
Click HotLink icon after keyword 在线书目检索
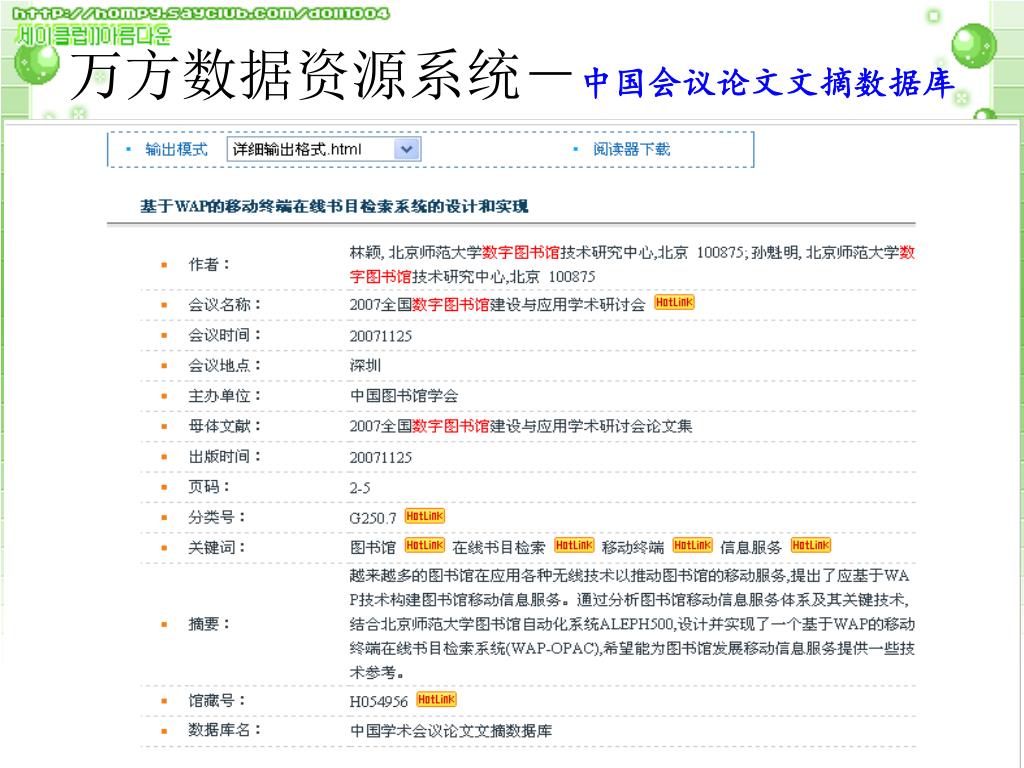click(574, 545)
